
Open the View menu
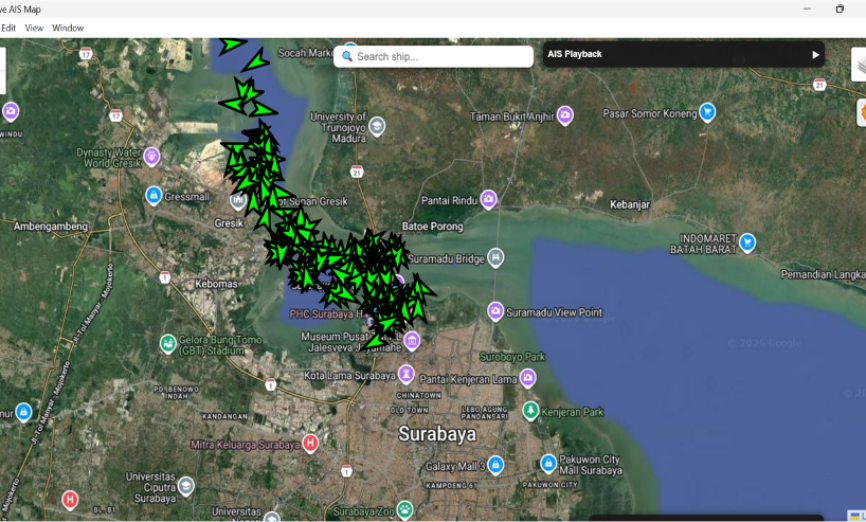[34, 28]
